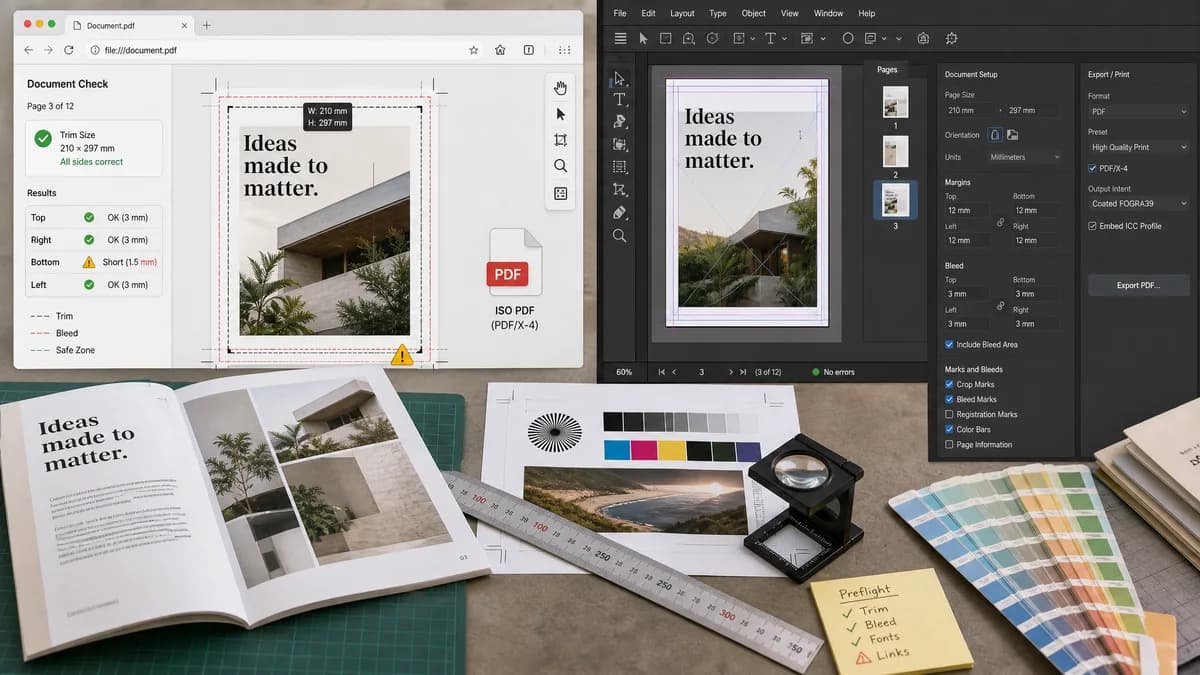Select the crop tool in PDF viewer toolbar
The width and height of the screenshot is (1200, 675).
tap(560, 140)
